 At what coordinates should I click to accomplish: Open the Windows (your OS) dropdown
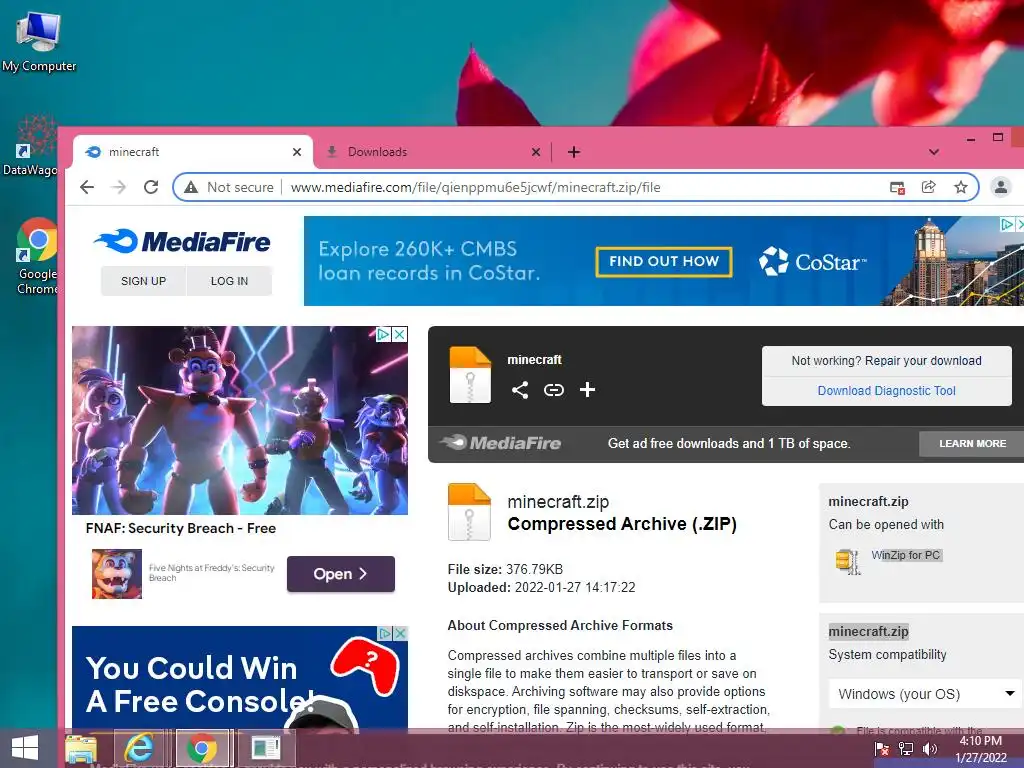925,694
